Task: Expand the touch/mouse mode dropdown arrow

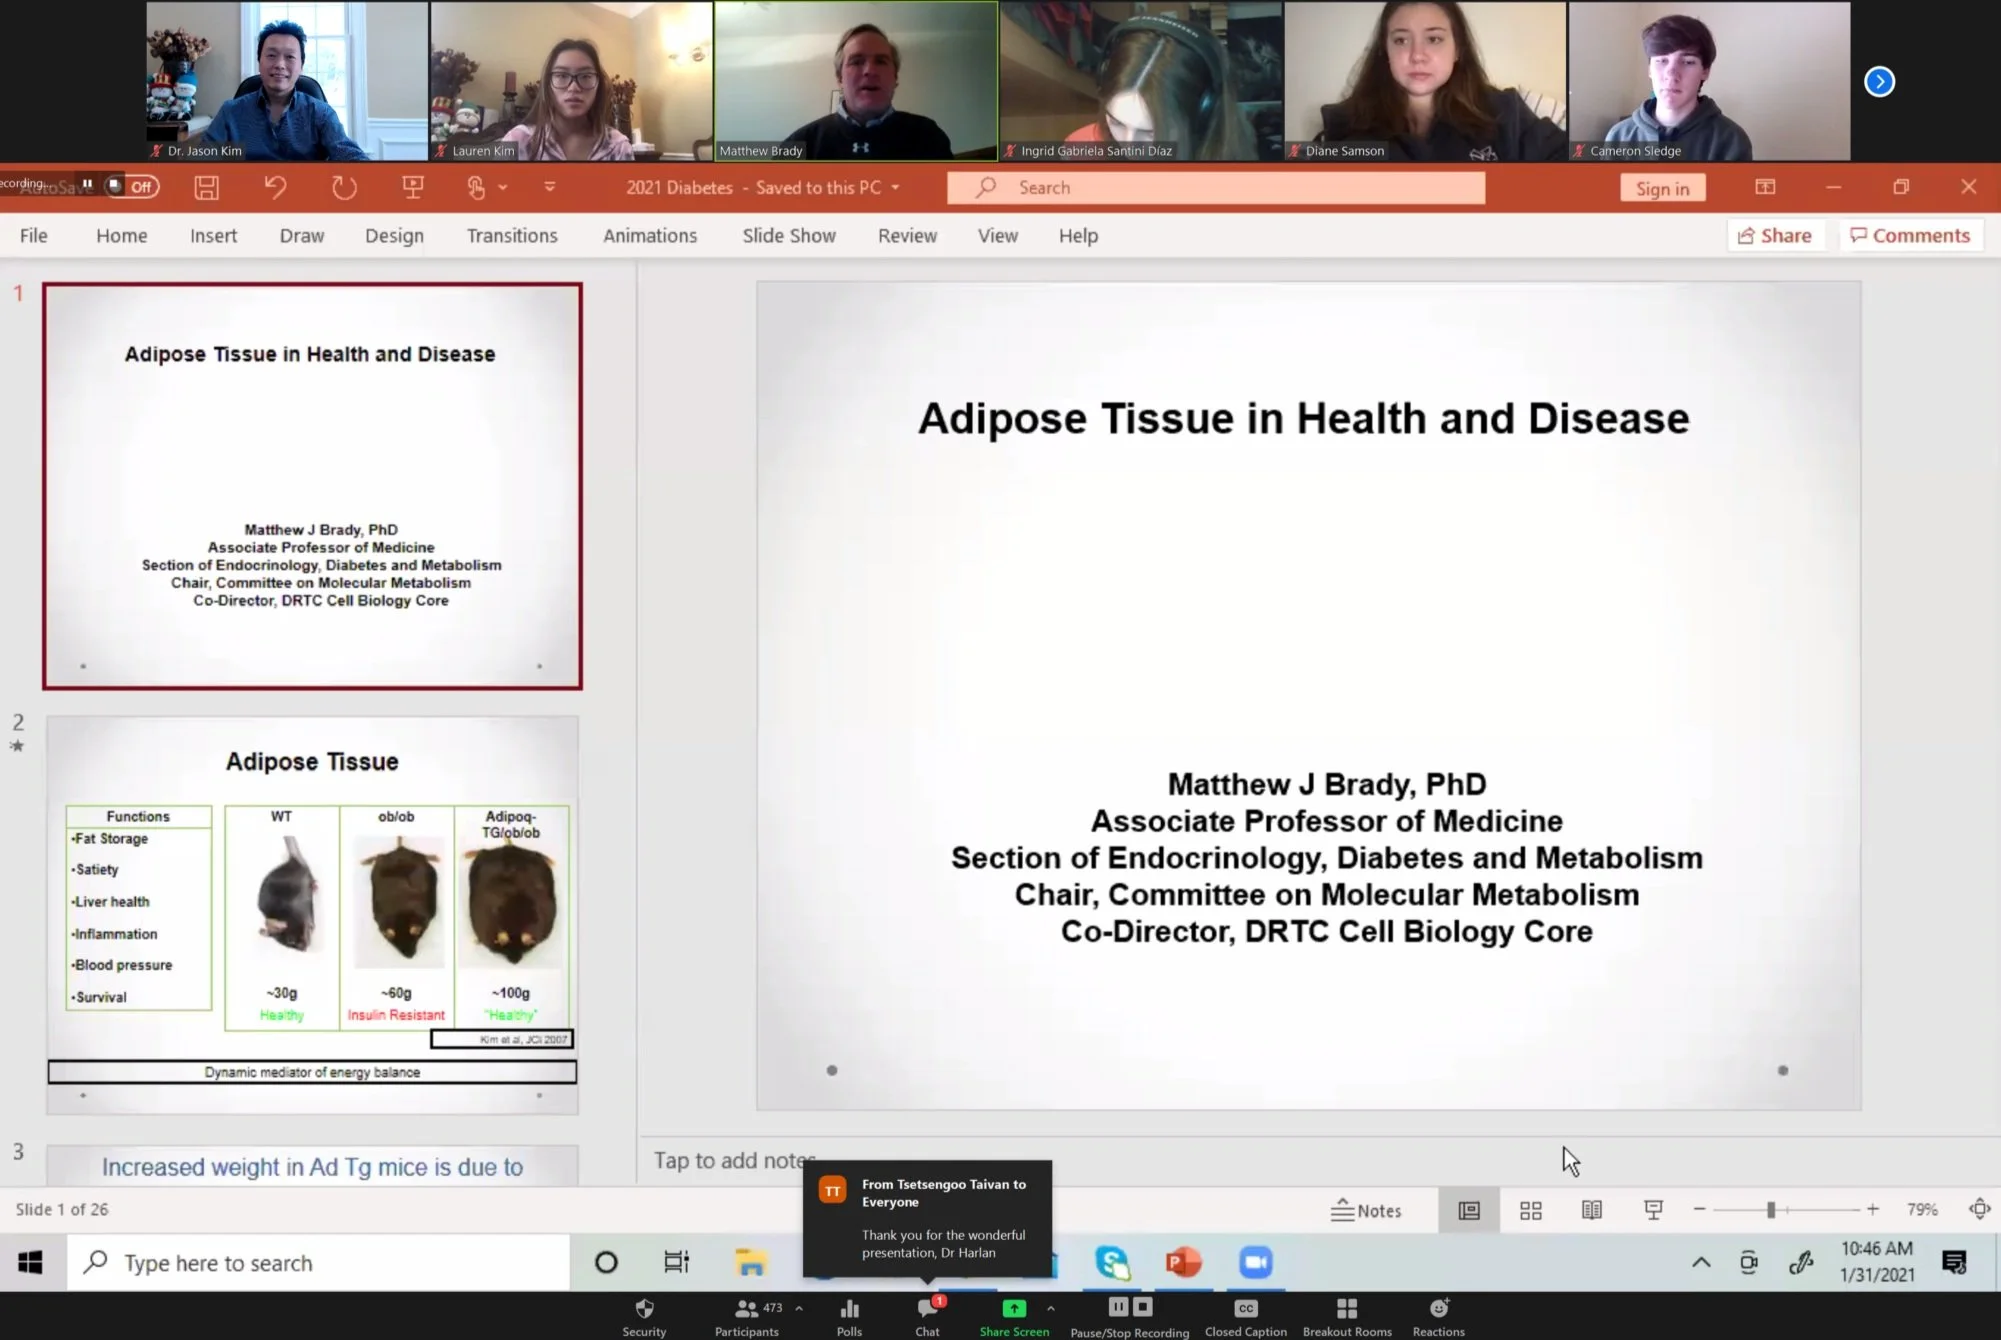Action: click(x=503, y=187)
